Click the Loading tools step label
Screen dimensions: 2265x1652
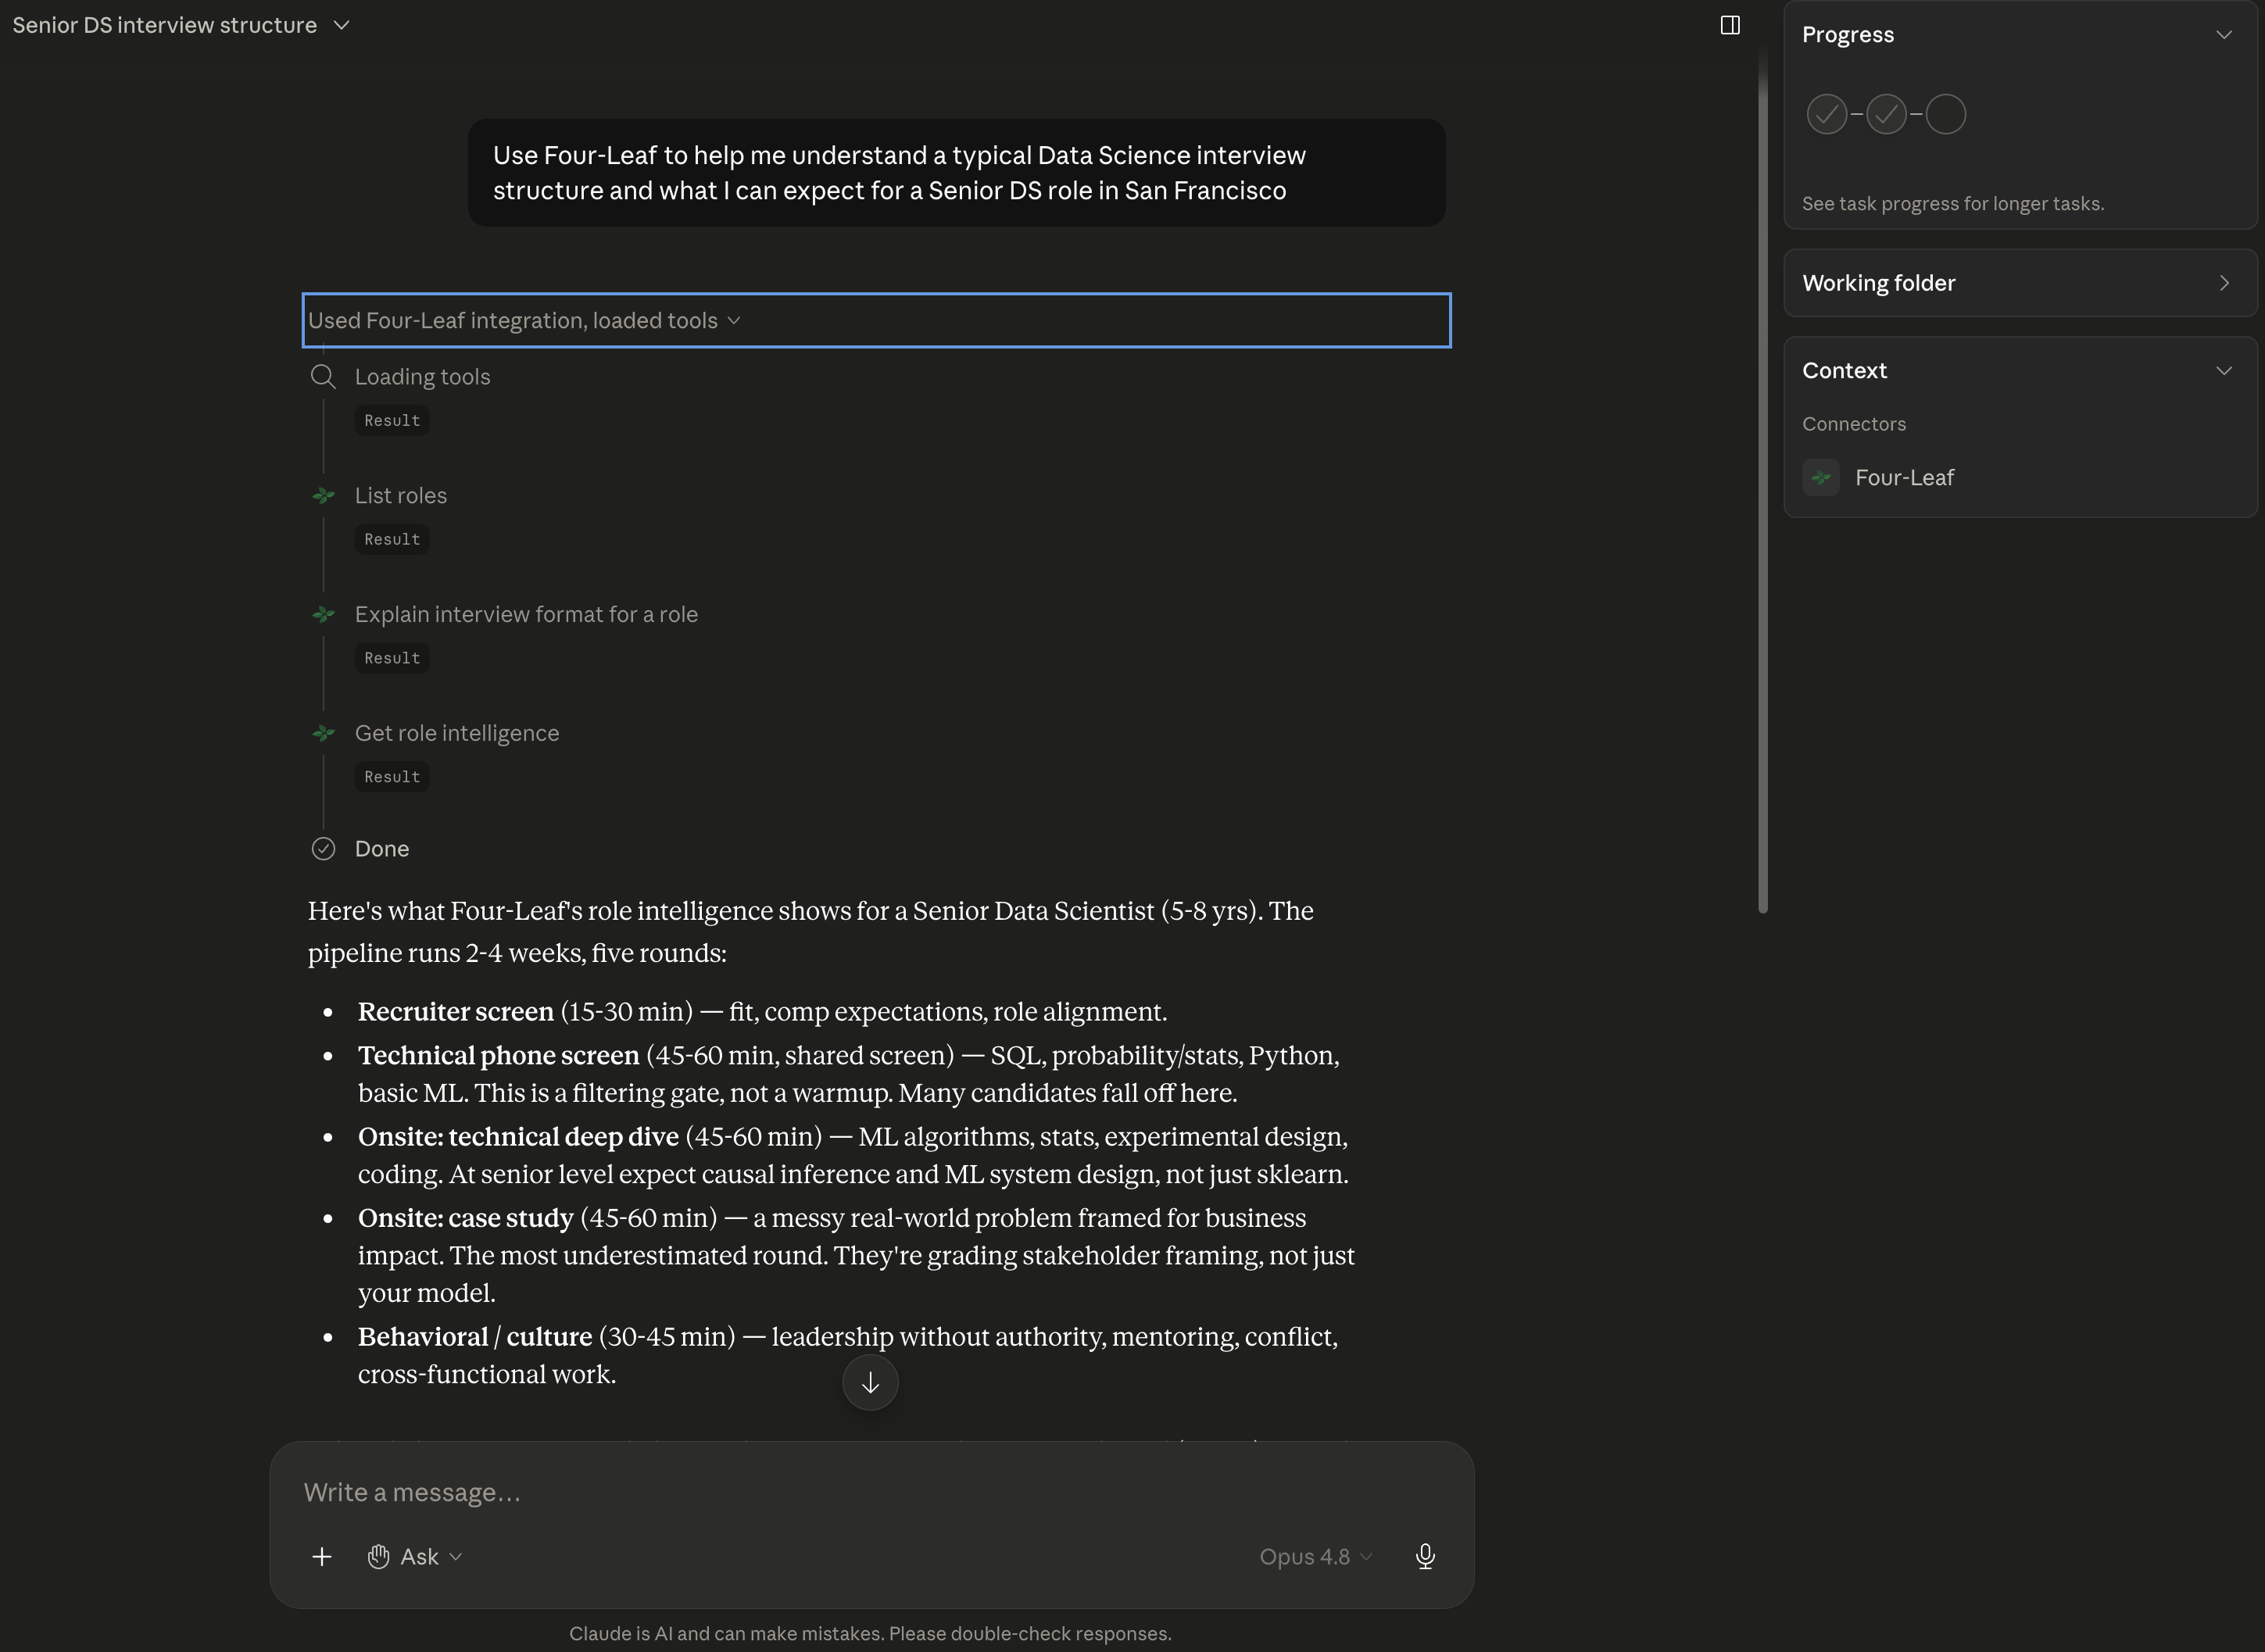click(x=422, y=377)
